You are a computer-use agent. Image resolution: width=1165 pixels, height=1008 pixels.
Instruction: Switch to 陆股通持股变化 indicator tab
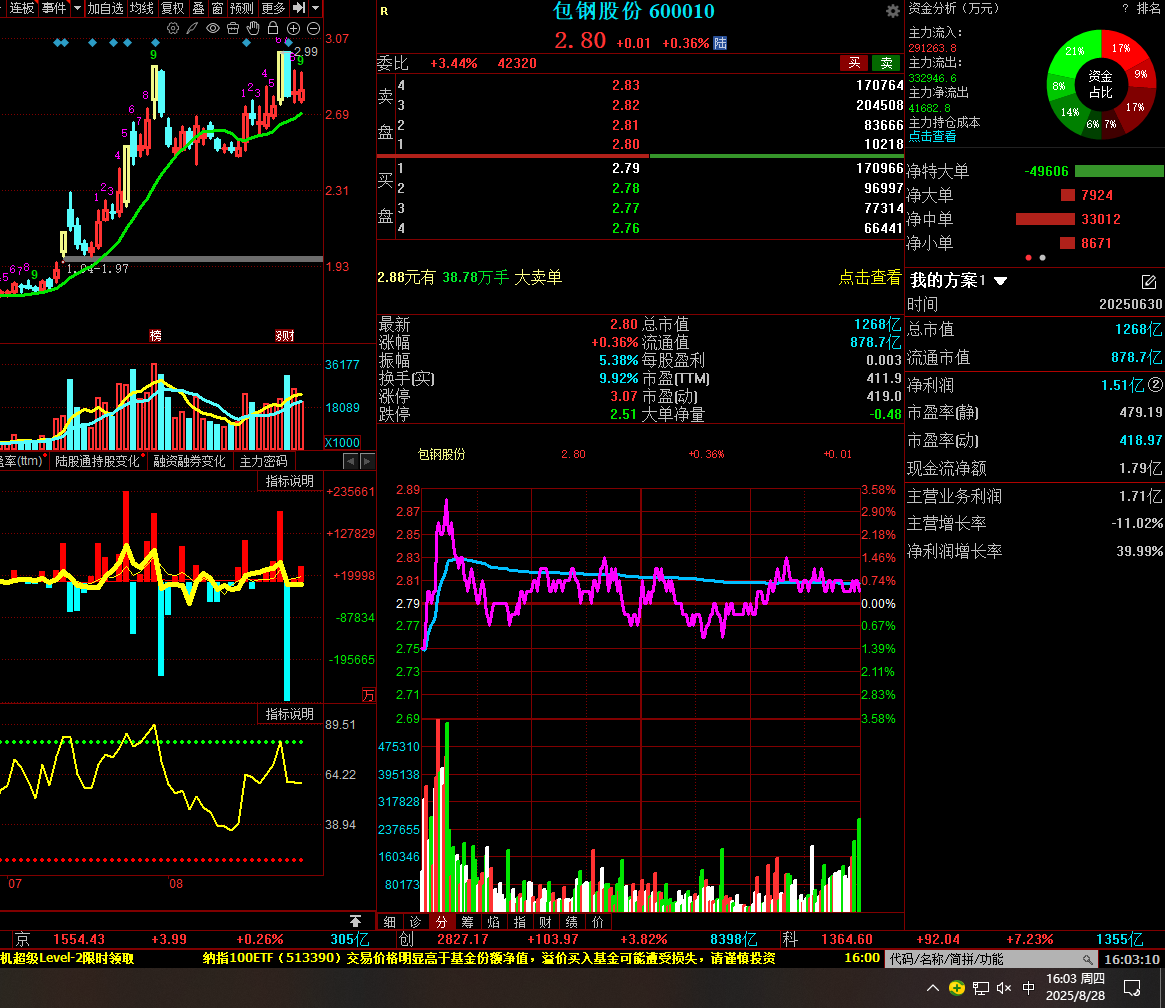(97, 461)
